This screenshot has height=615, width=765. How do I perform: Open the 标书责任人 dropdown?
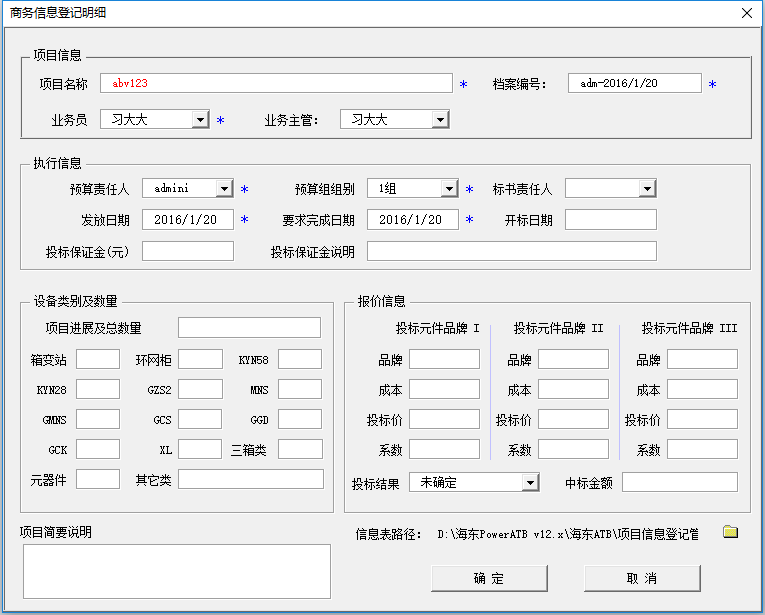click(x=647, y=188)
